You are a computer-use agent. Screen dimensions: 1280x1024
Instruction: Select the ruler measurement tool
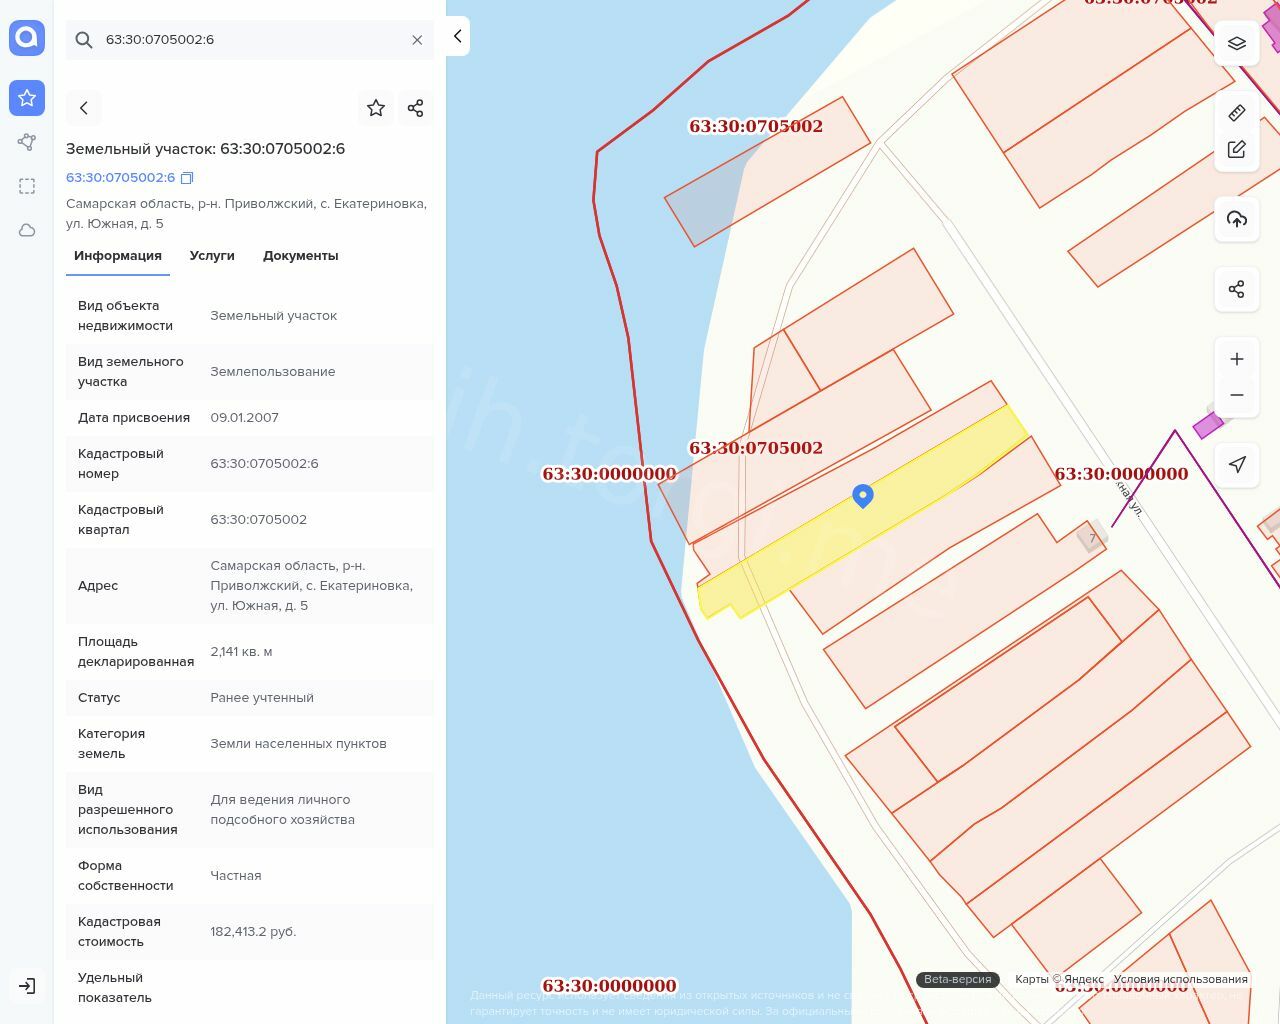(x=1237, y=113)
